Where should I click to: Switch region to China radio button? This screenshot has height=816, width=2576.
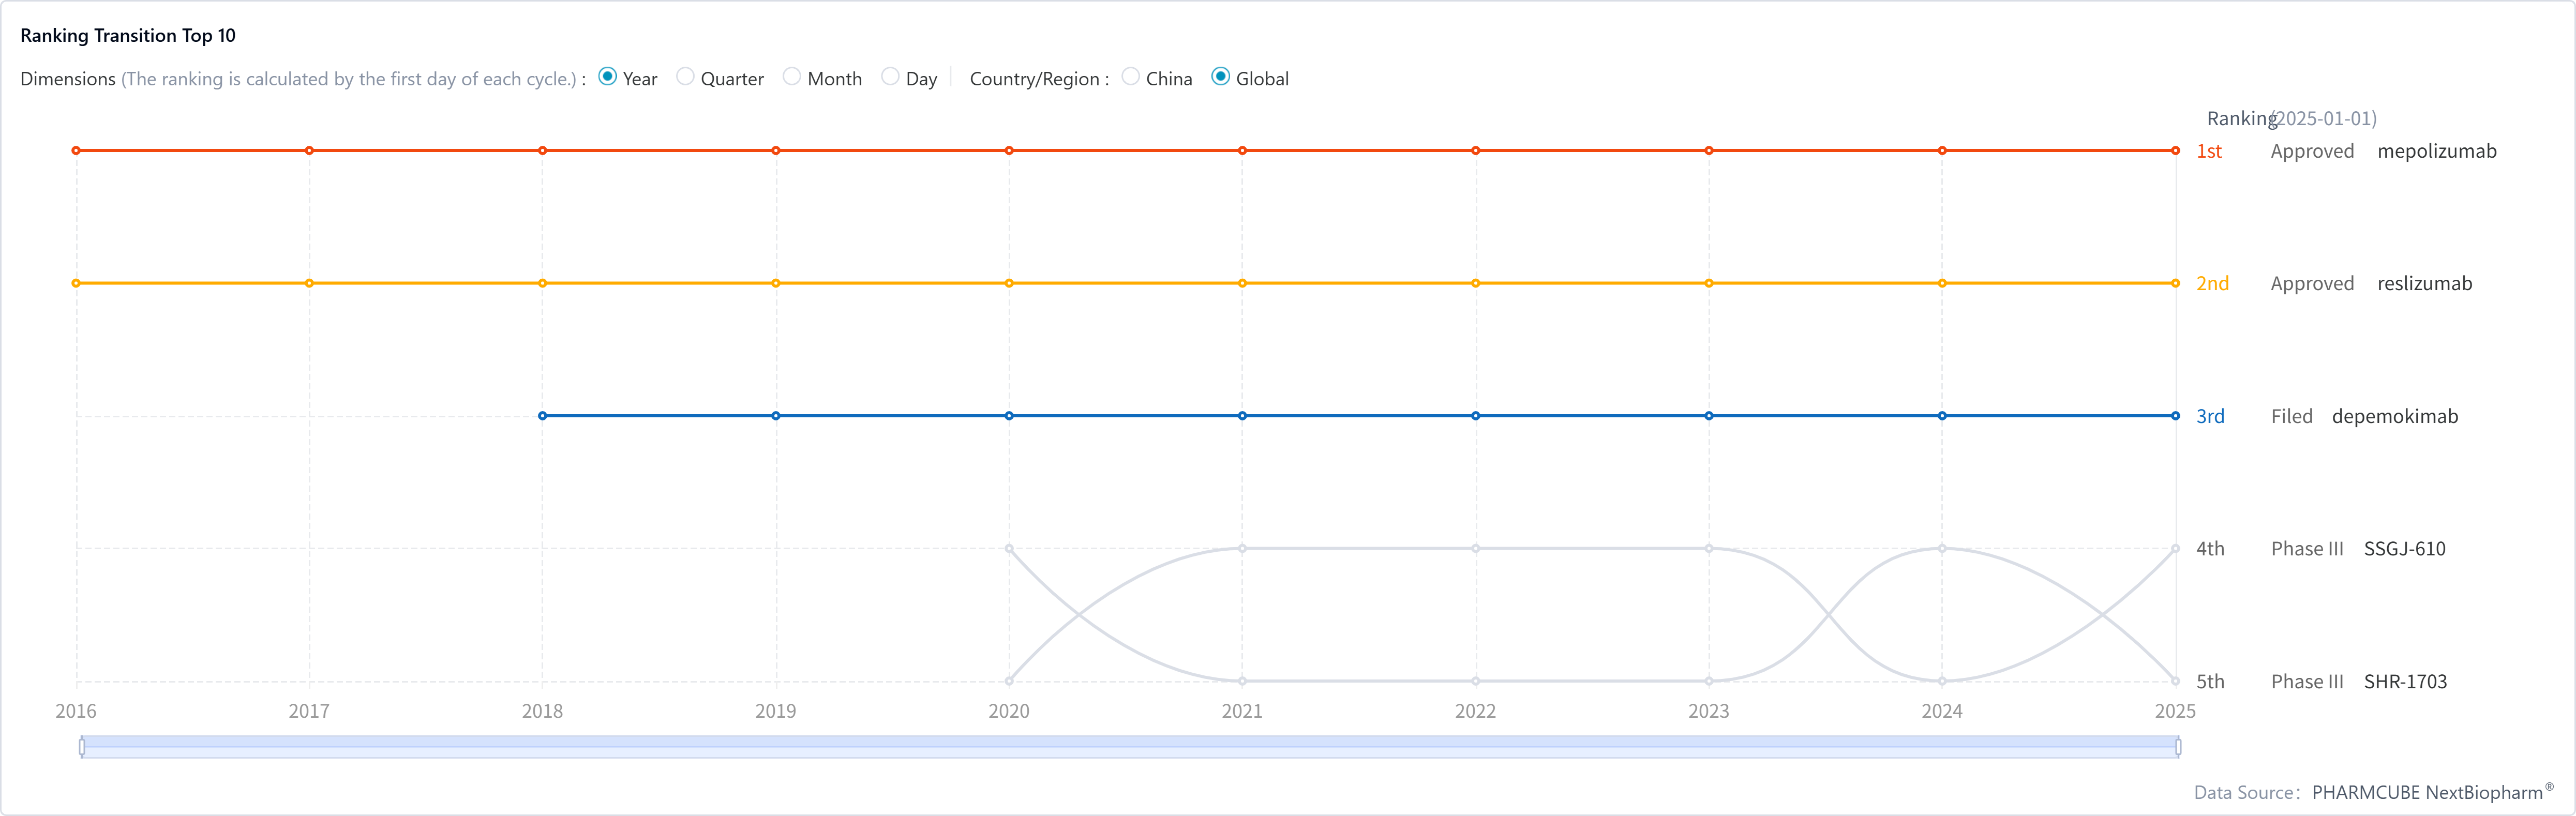coord(1131,77)
